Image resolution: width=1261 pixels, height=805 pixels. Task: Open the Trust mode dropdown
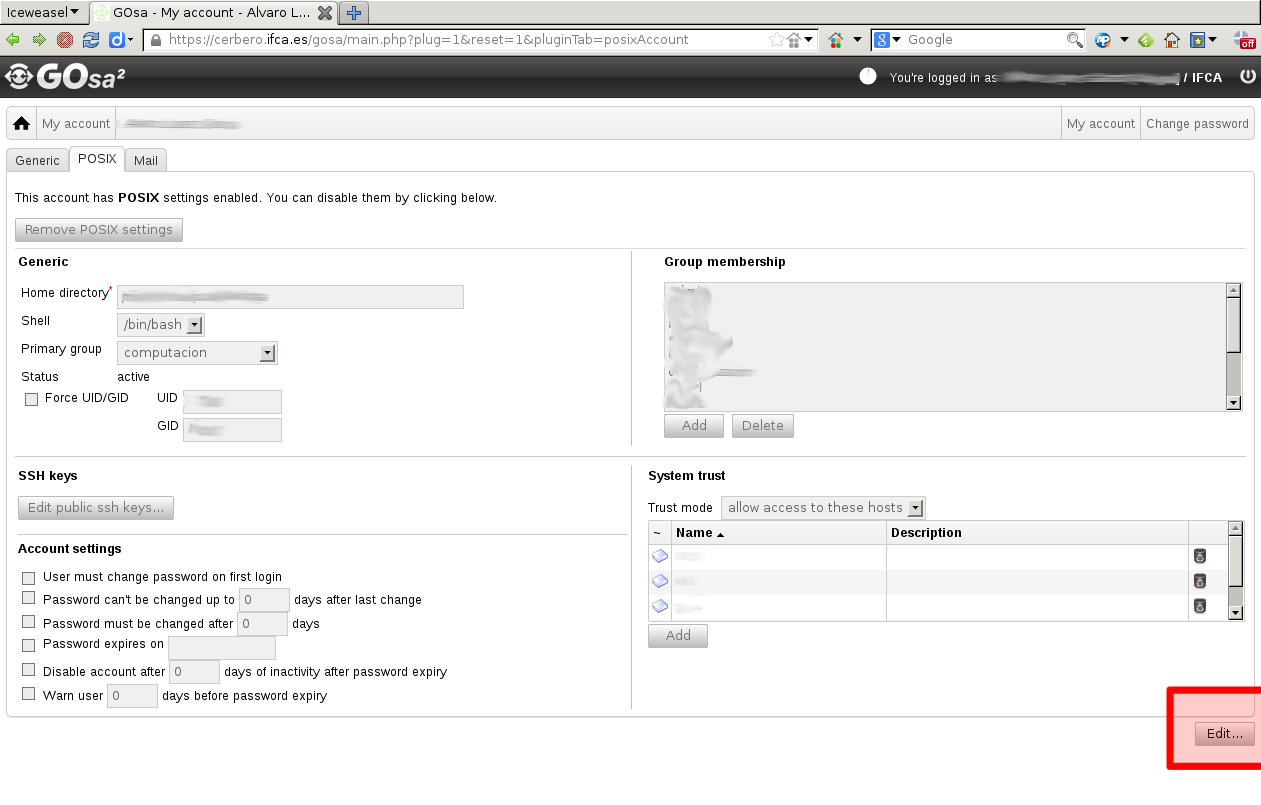[823, 508]
